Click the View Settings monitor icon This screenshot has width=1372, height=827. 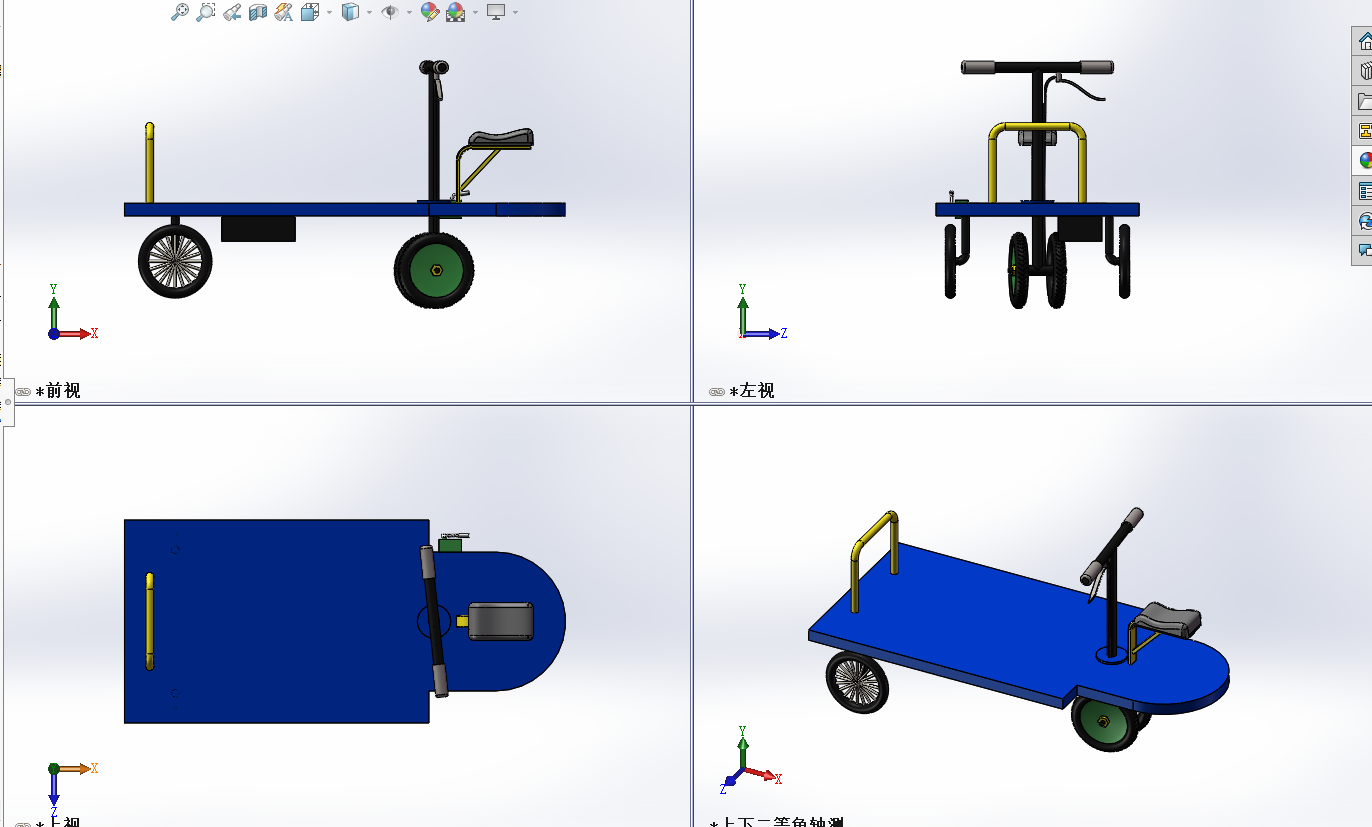click(496, 12)
